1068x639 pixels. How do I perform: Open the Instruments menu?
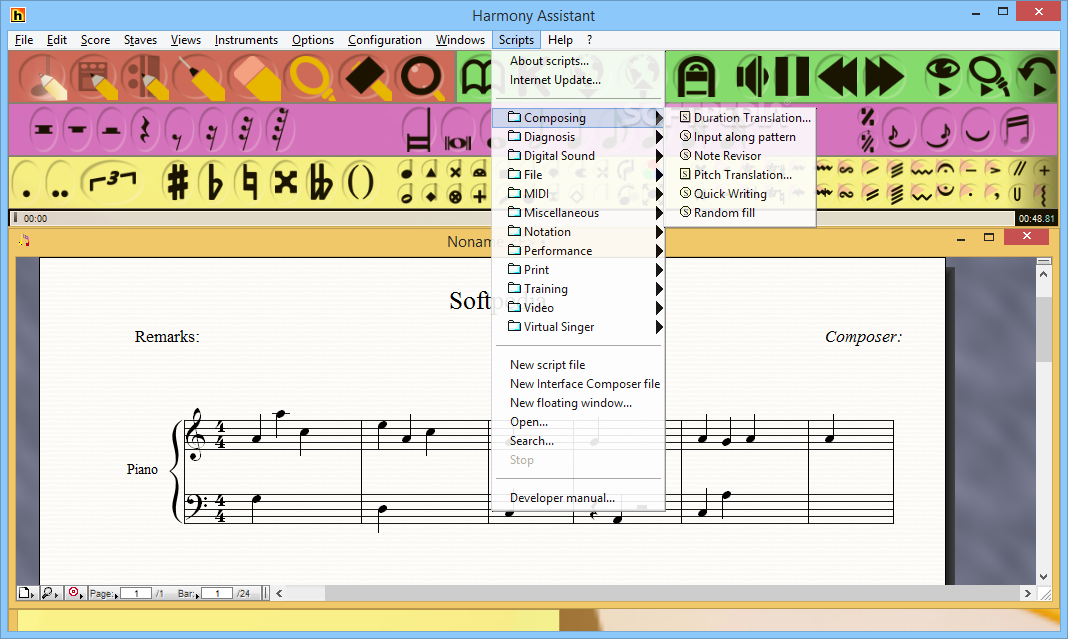pyautogui.click(x=246, y=40)
